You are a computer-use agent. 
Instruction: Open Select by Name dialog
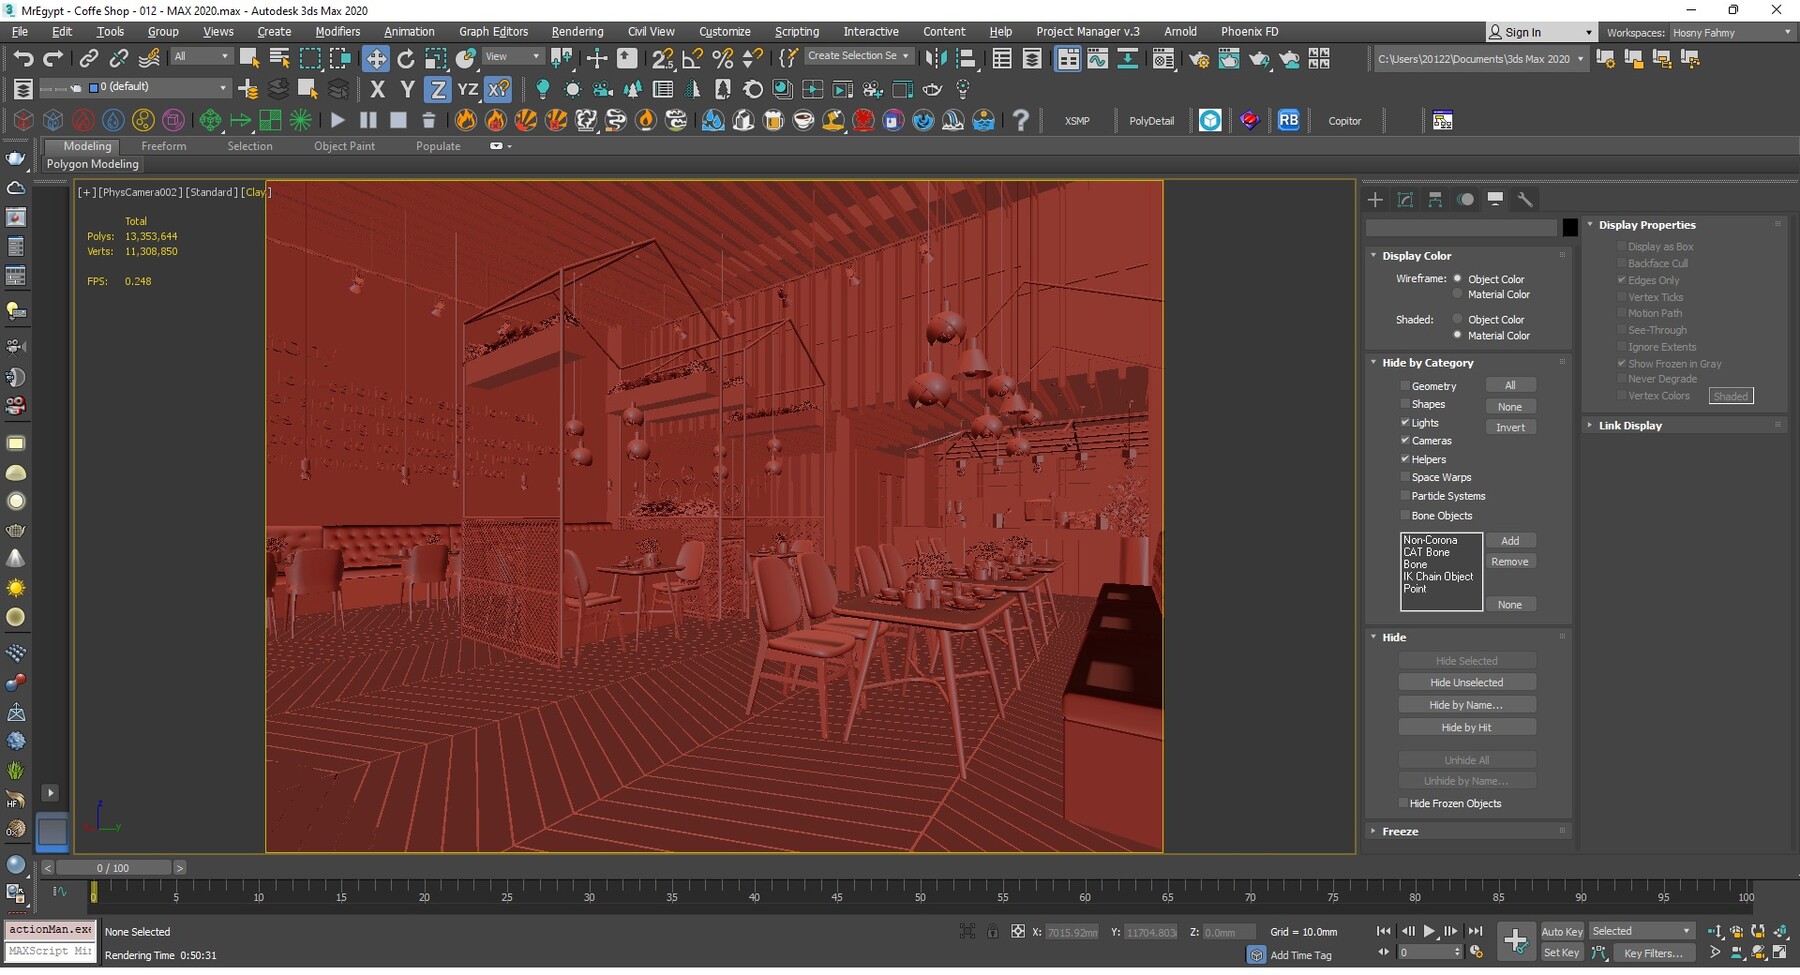(x=279, y=57)
